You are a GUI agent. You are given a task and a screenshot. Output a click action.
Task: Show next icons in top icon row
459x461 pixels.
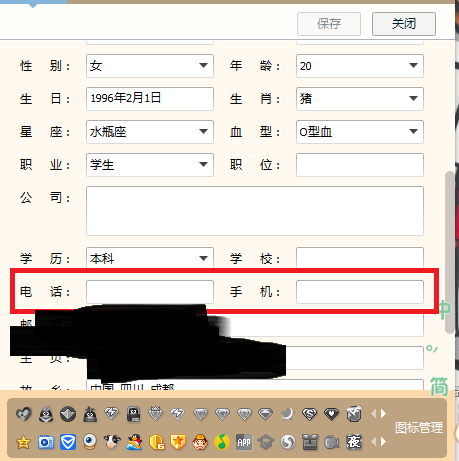[383, 414]
